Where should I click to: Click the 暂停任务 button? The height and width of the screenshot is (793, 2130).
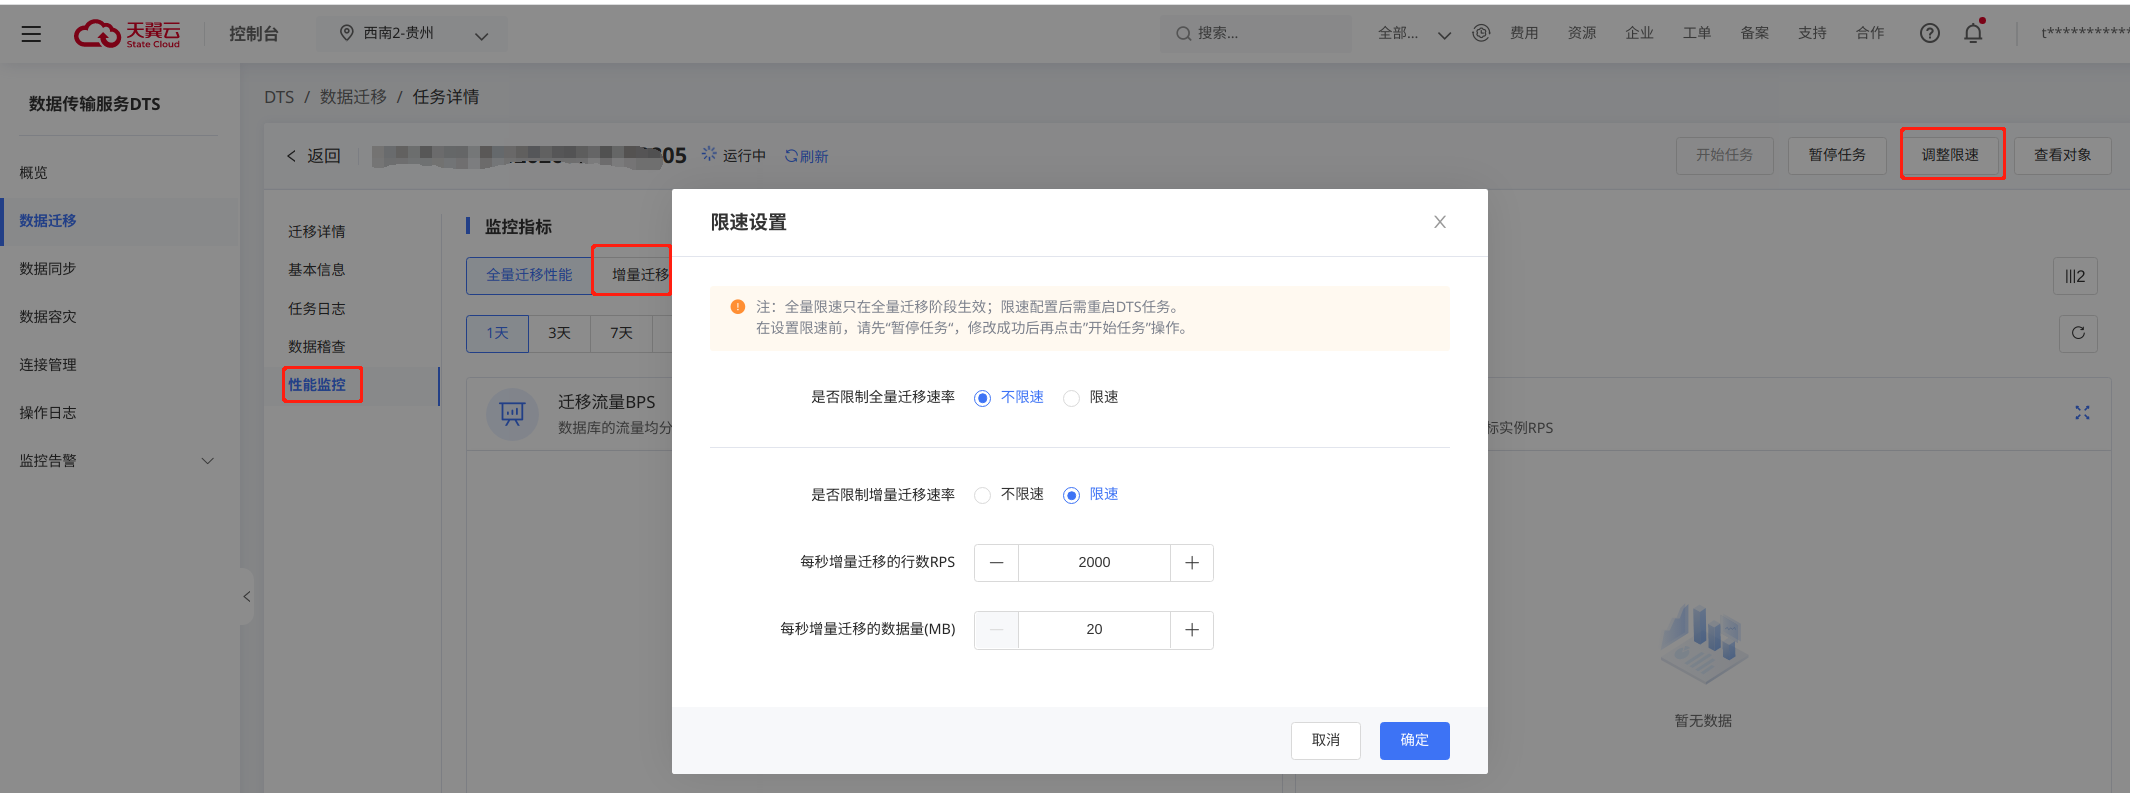(x=1837, y=155)
